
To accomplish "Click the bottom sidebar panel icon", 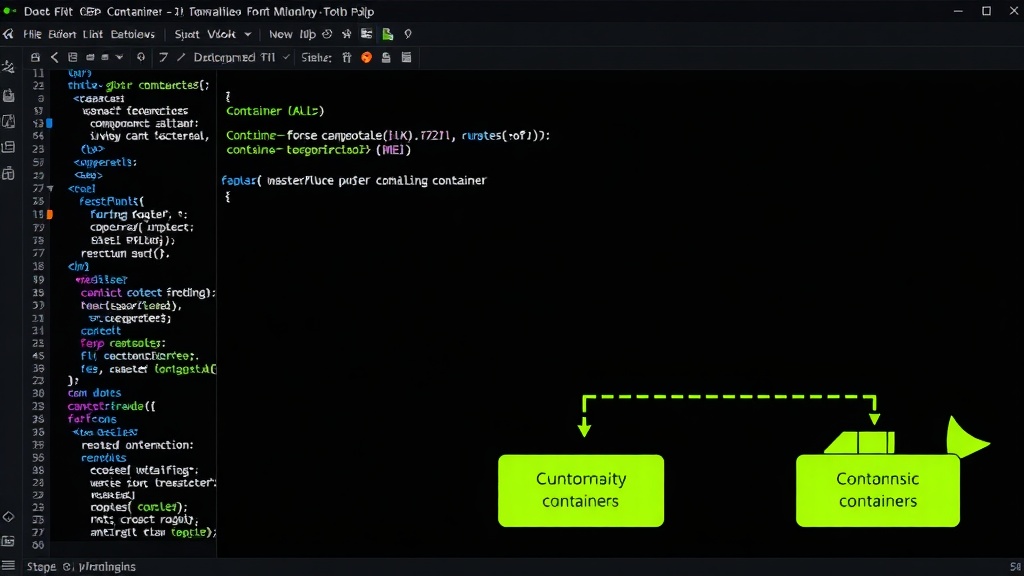I will [8, 541].
